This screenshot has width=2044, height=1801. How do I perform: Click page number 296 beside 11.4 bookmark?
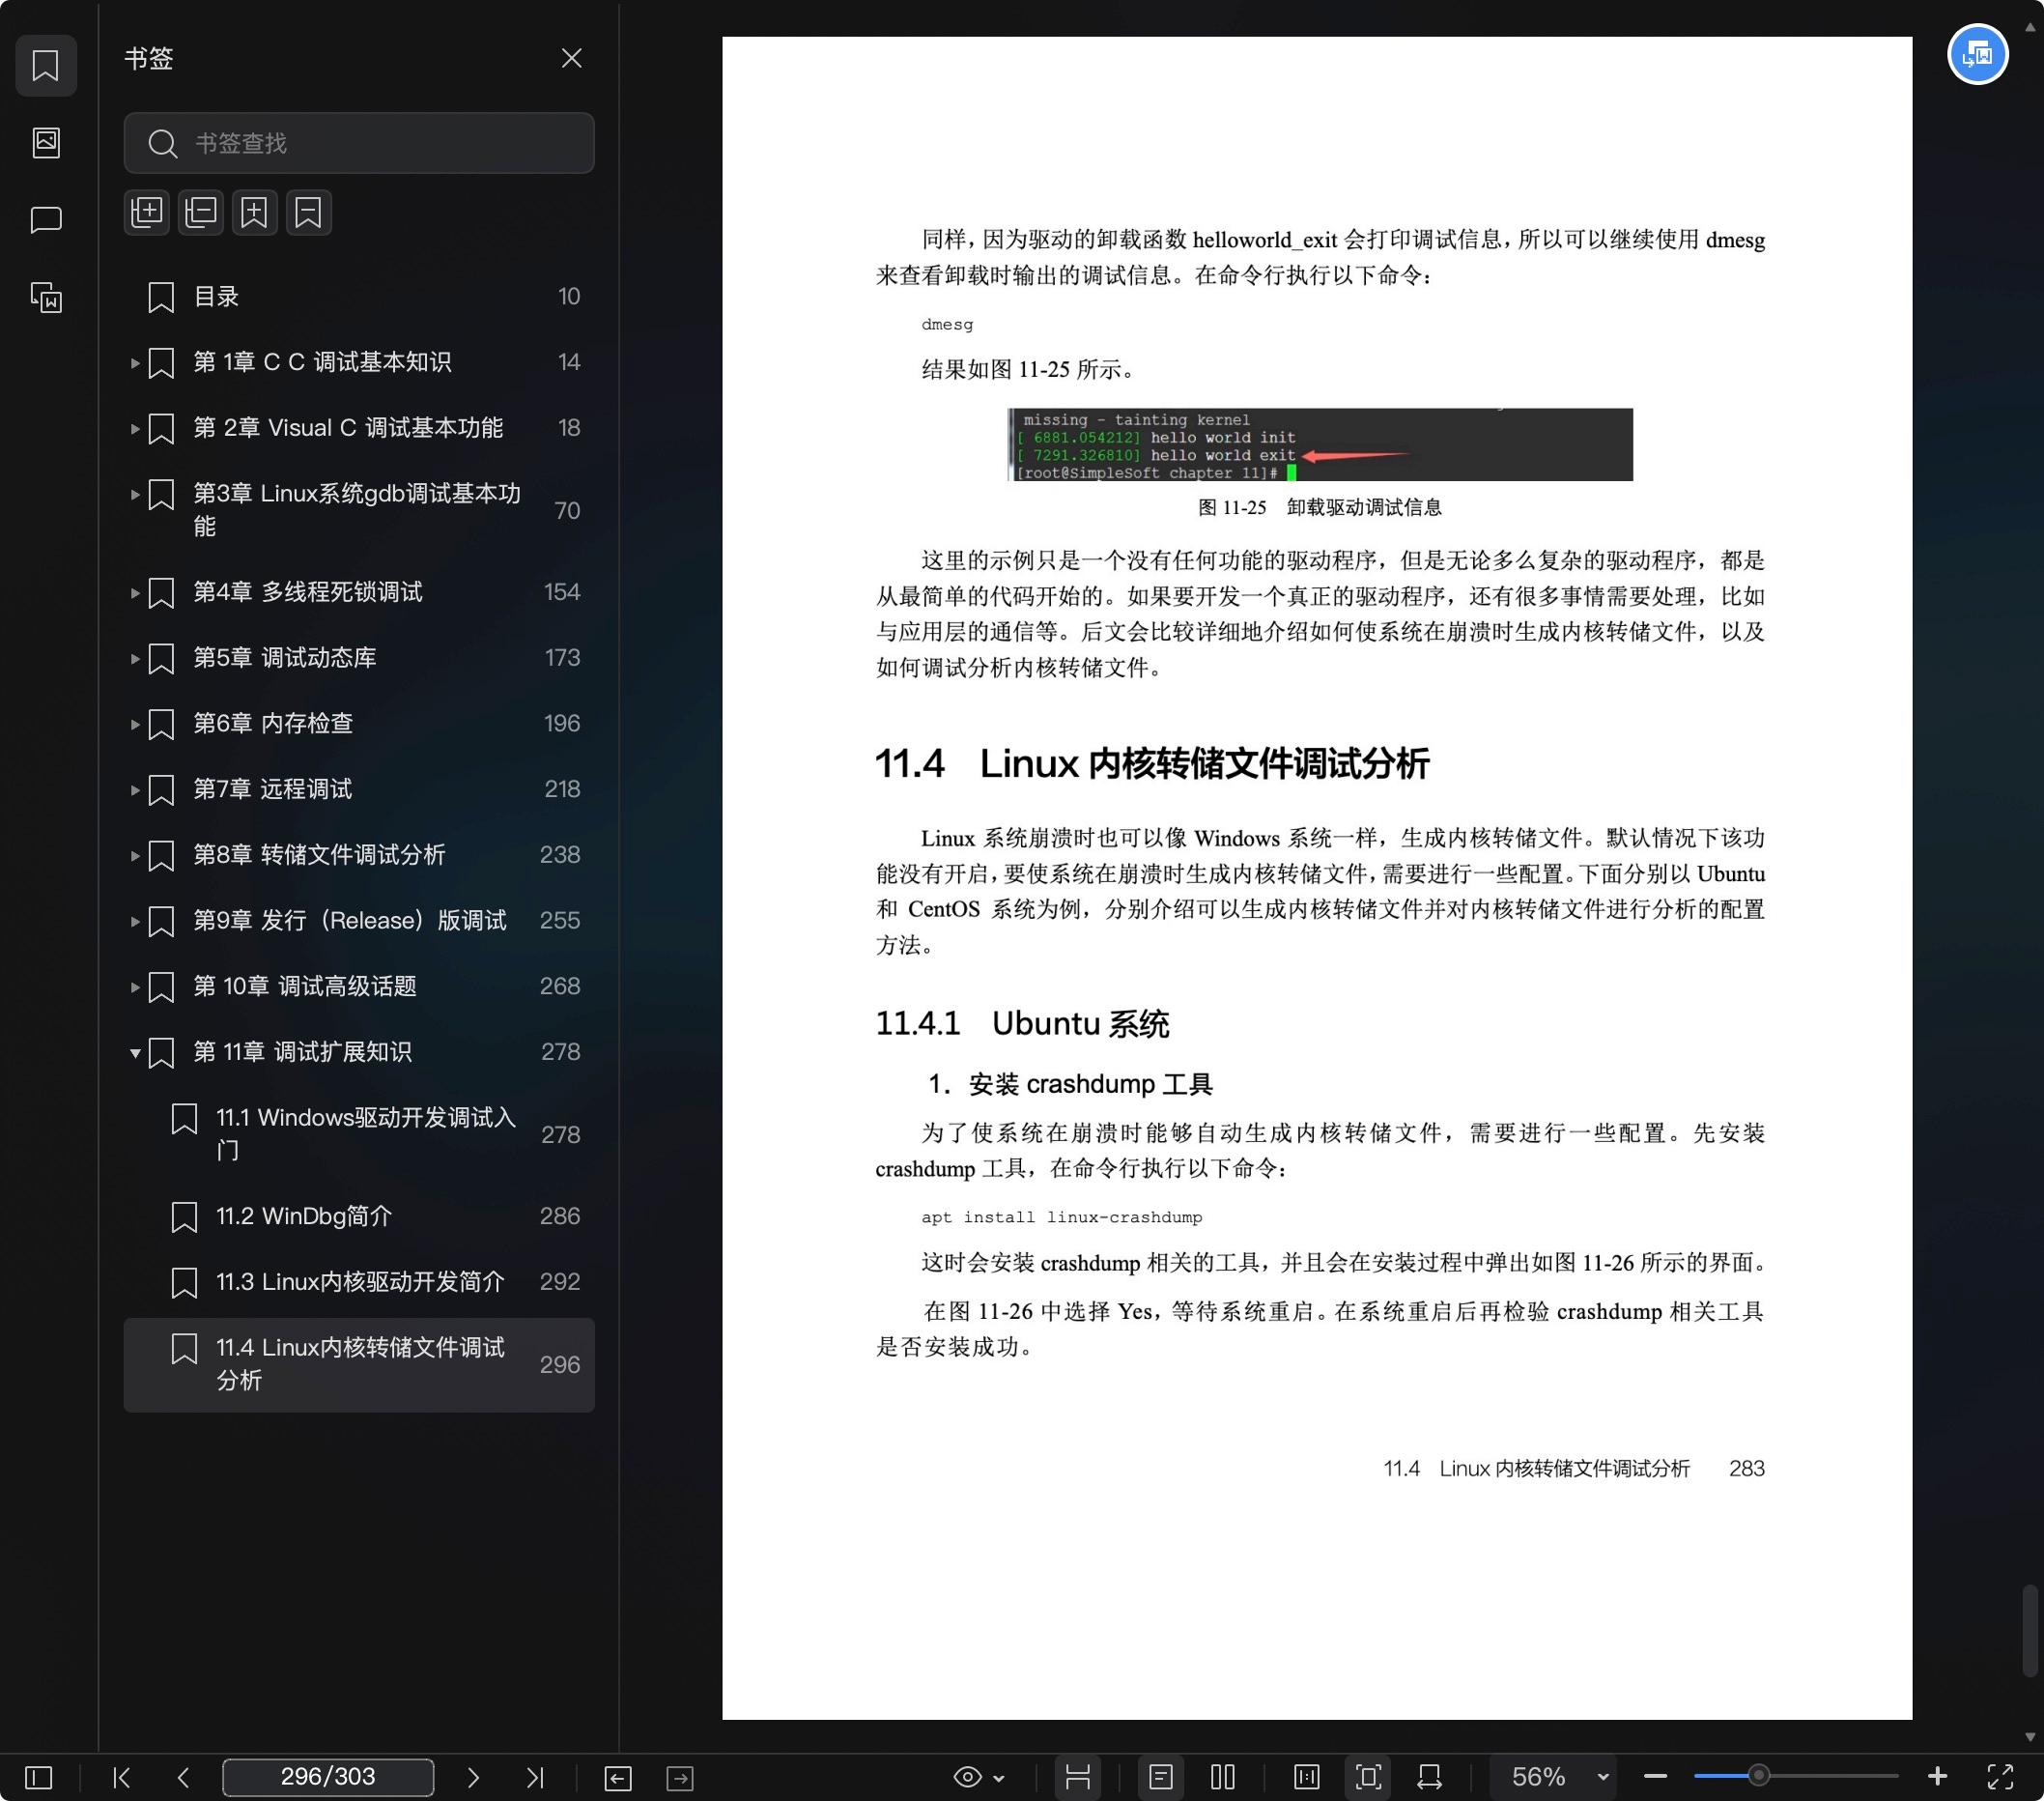click(x=560, y=1365)
